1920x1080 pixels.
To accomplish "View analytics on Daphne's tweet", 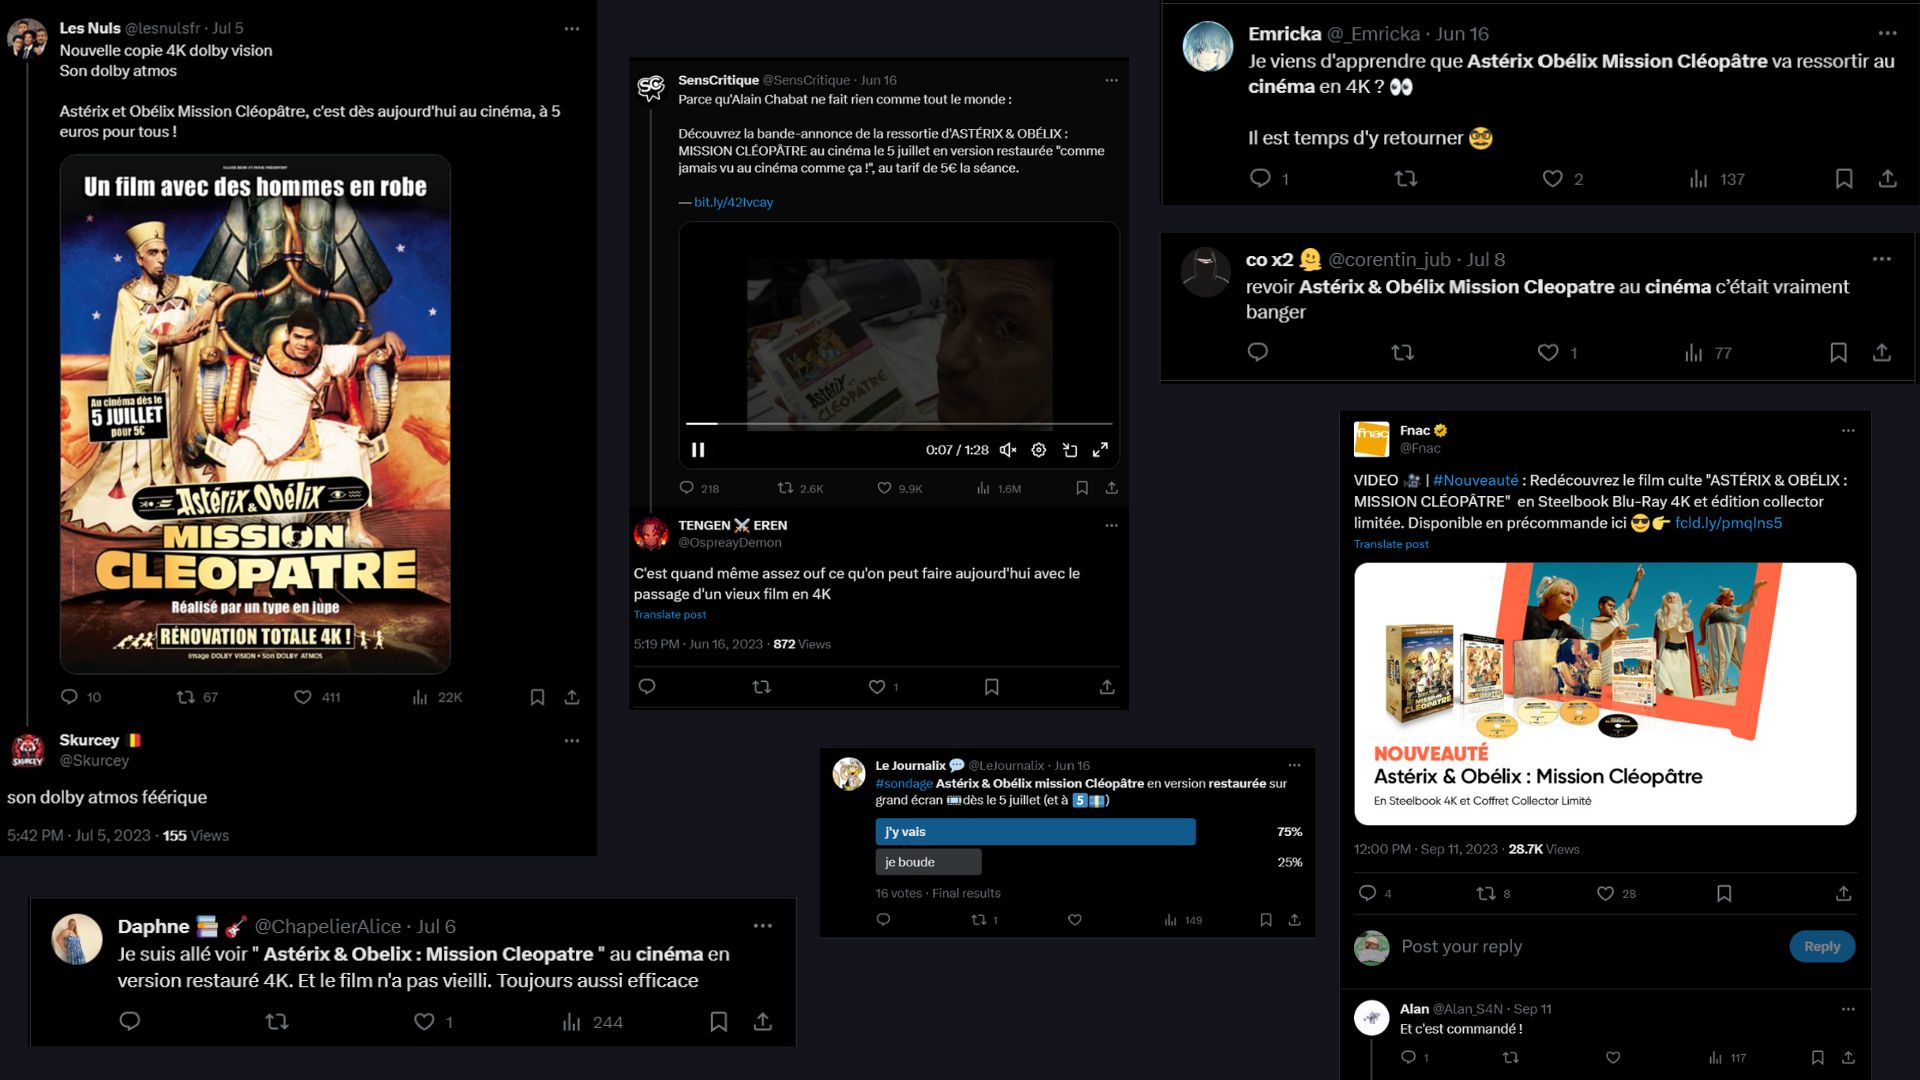I will pos(572,1022).
